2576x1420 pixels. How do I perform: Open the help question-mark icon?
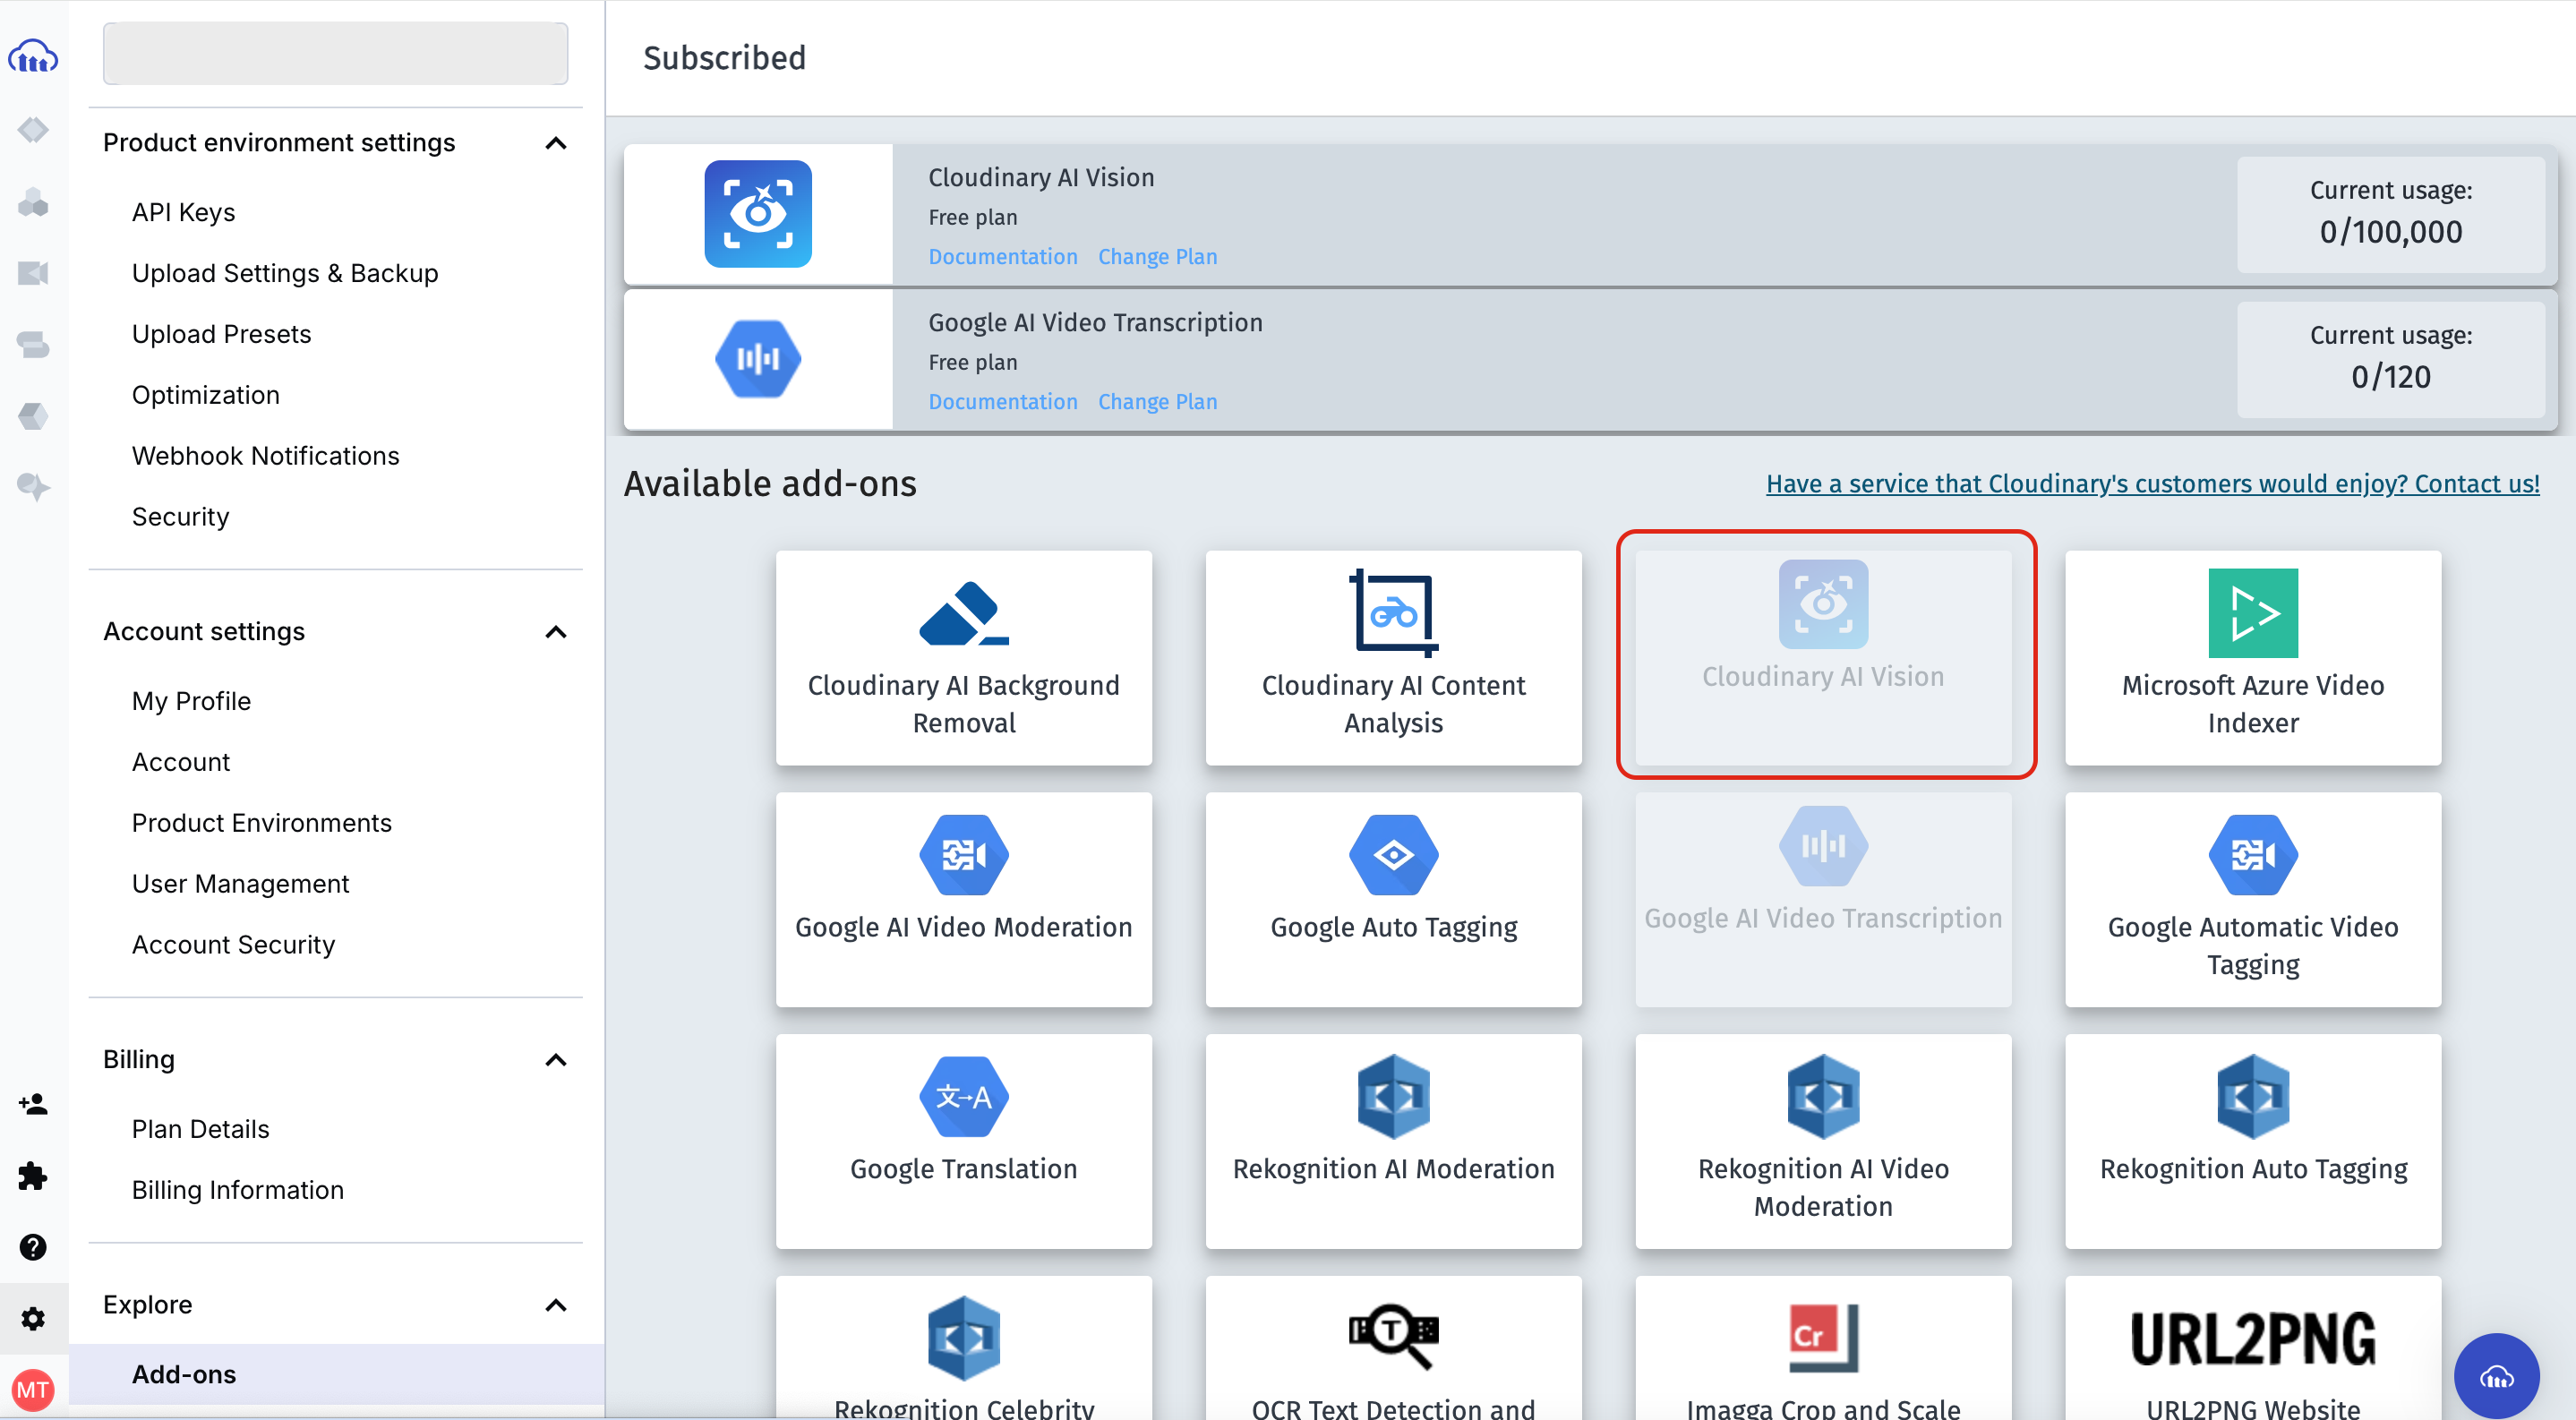(x=33, y=1247)
